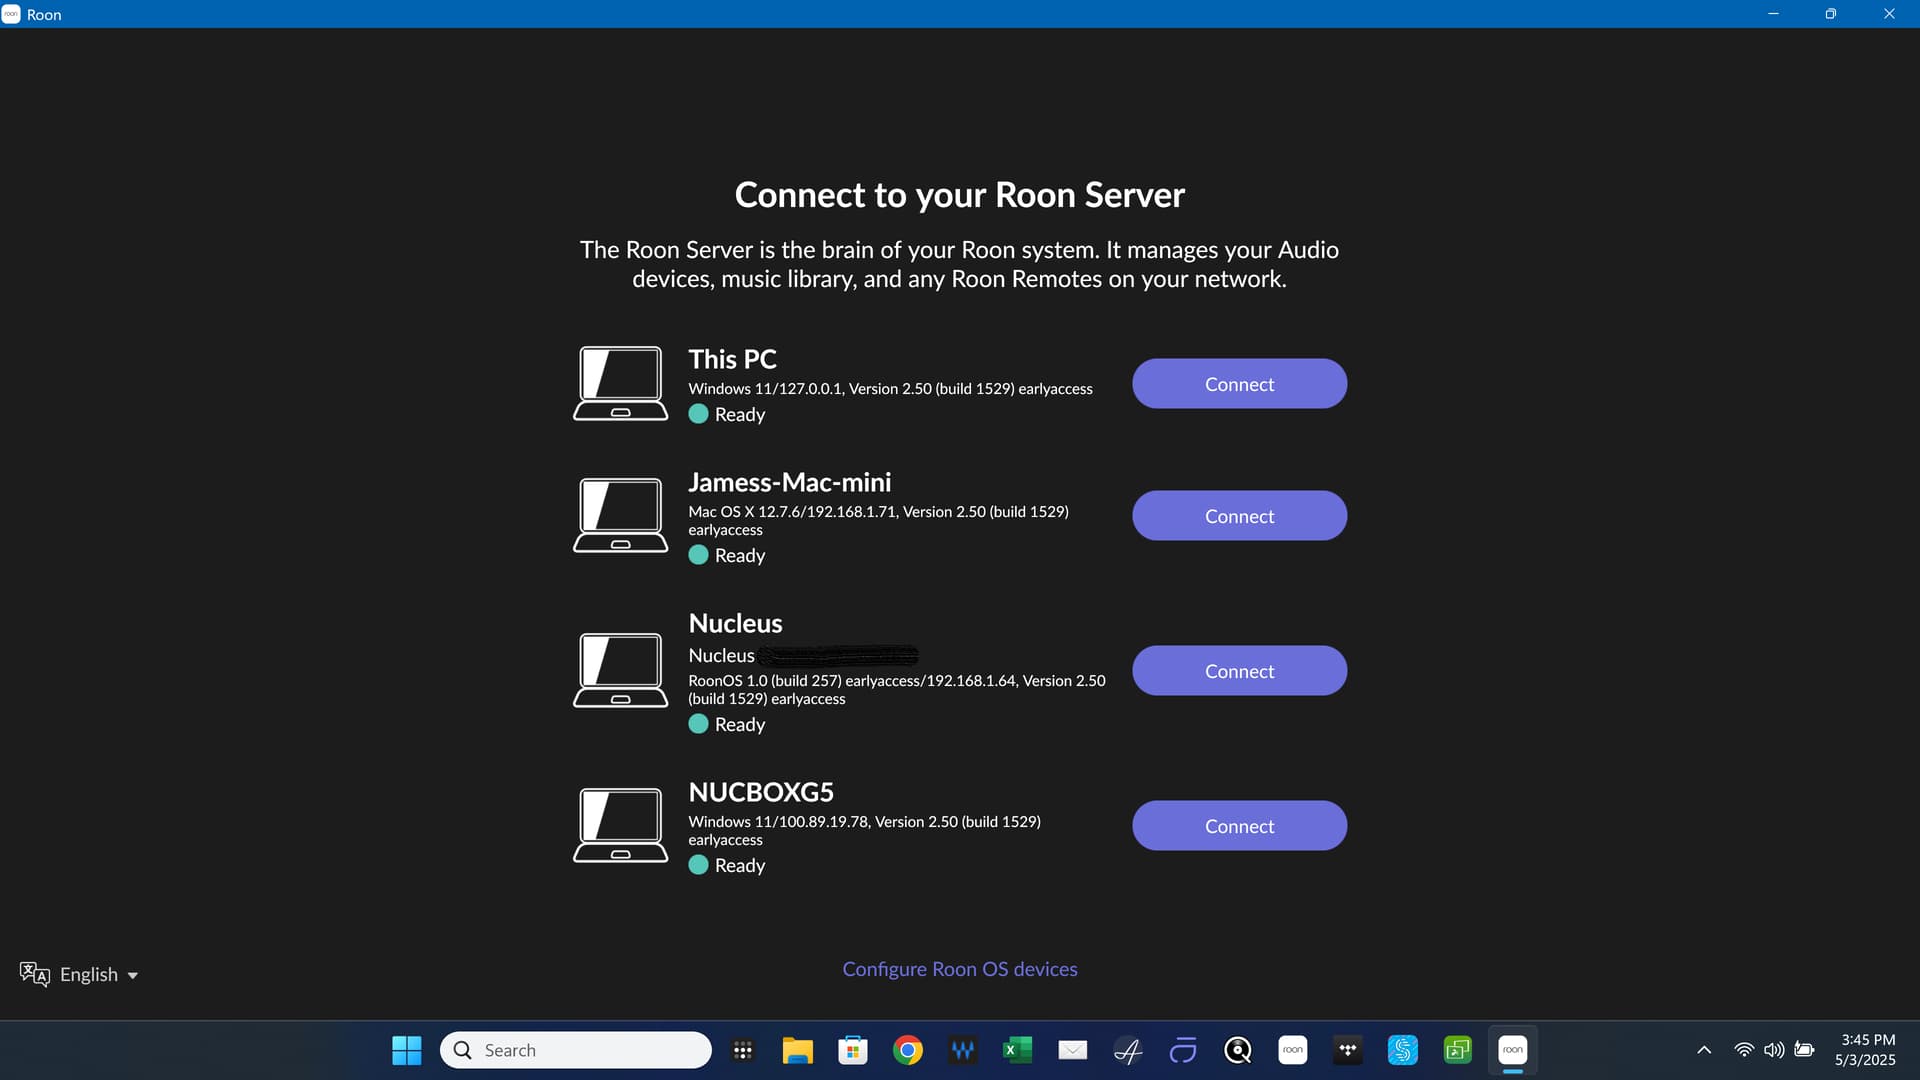Connect to the Nucleus server
This screenshot has height=1080, width=1920.
pyautogui.click(x=1239, y=671)
